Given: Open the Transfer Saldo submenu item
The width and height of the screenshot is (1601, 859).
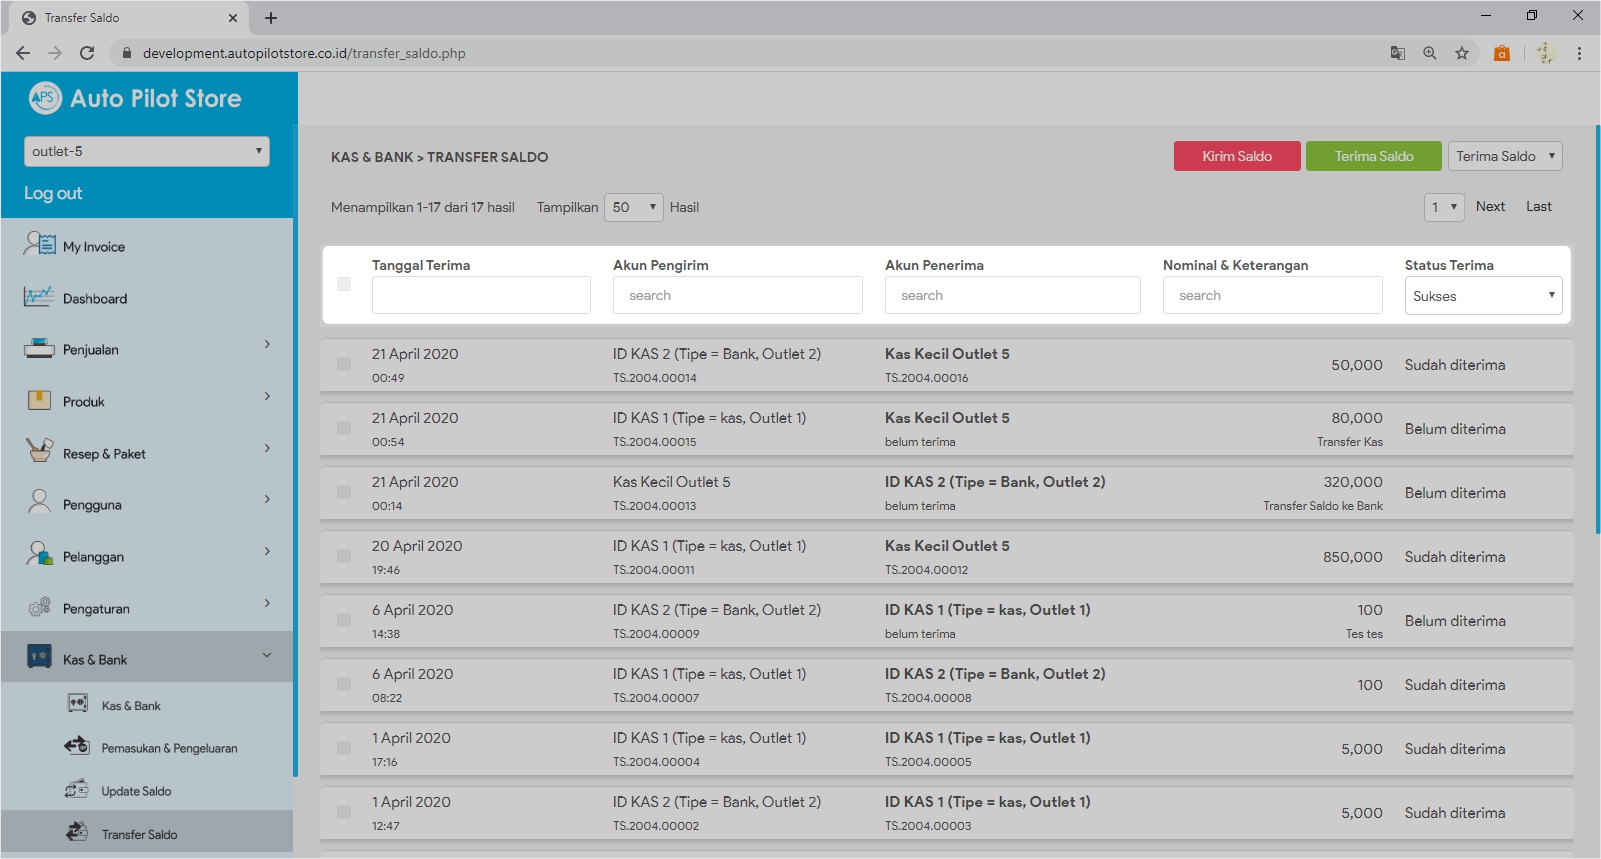Looking at the screenshot, I should [x=139, y=834].
